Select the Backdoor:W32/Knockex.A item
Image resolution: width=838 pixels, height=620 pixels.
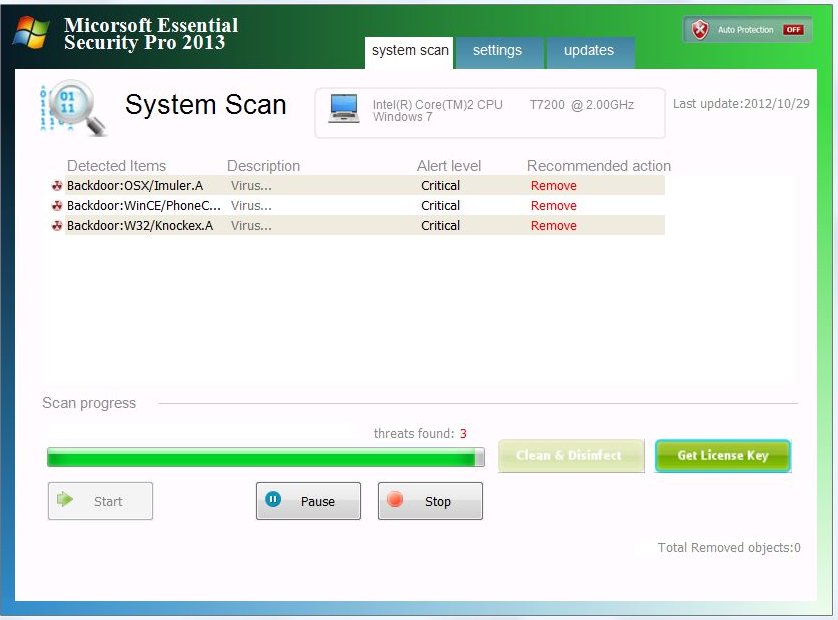coord(139,226)
